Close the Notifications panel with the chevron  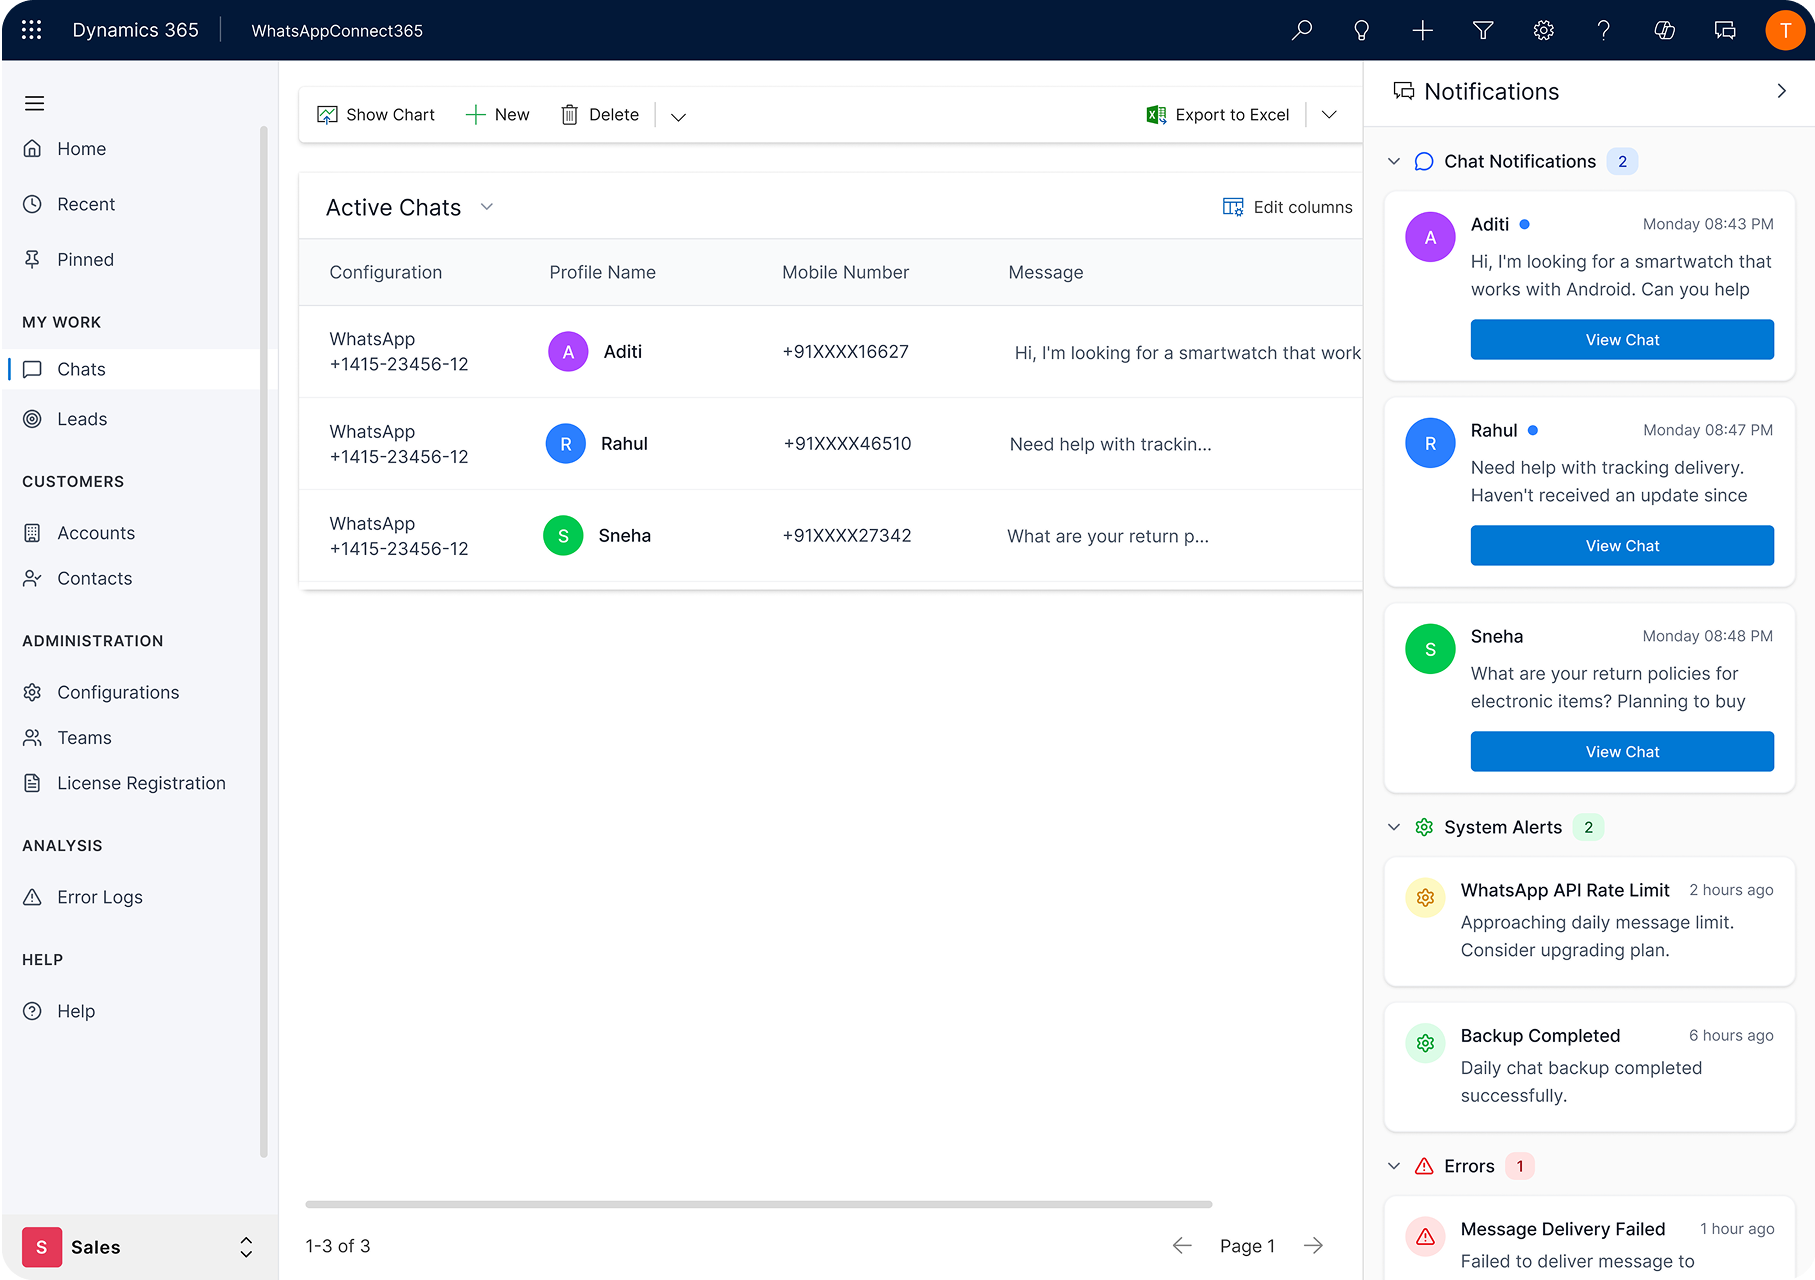pos(1781,91)
